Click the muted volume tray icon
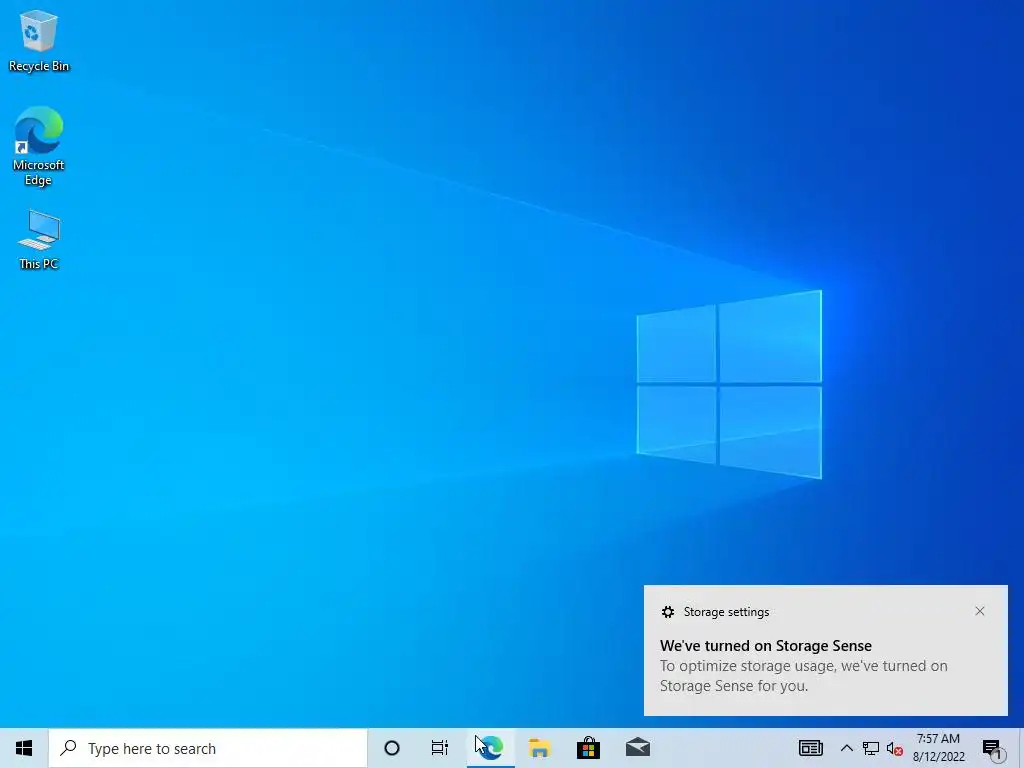 pos(895,748)
